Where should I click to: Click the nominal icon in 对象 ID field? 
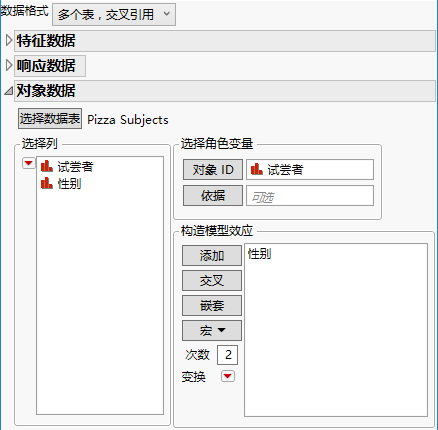257,169
